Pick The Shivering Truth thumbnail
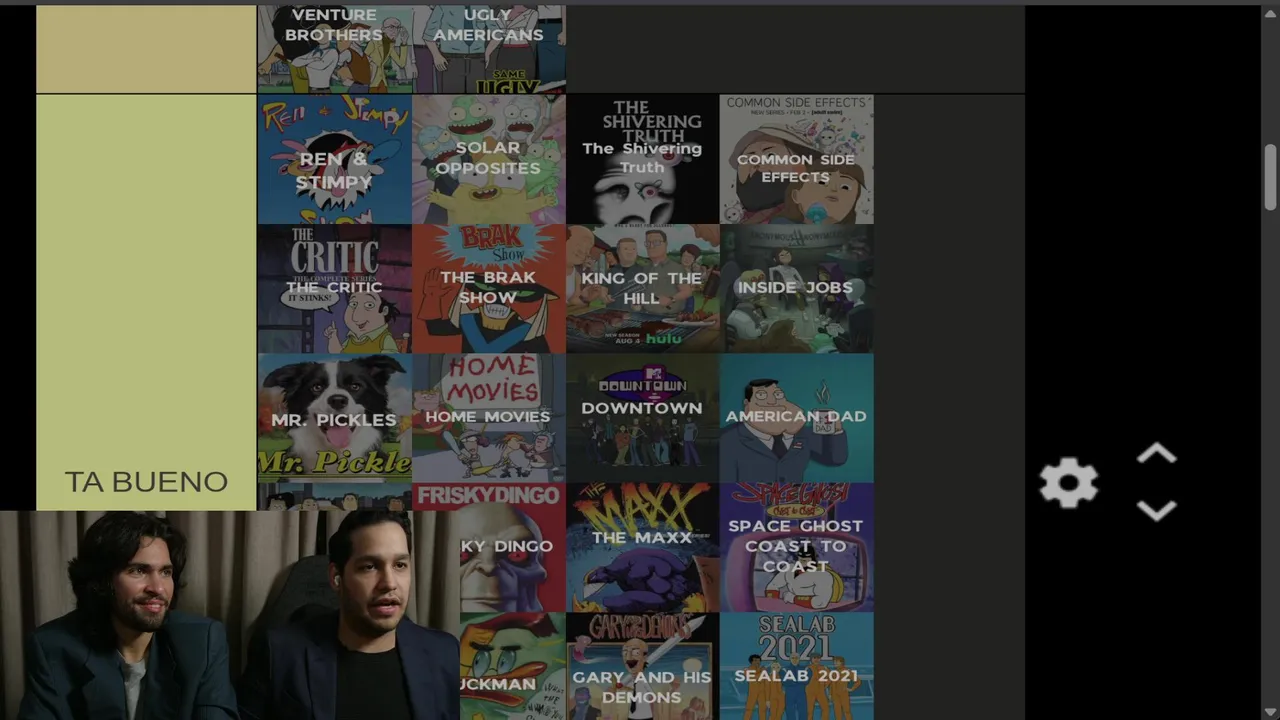1280x720 pixels. (x=642, y=159)
